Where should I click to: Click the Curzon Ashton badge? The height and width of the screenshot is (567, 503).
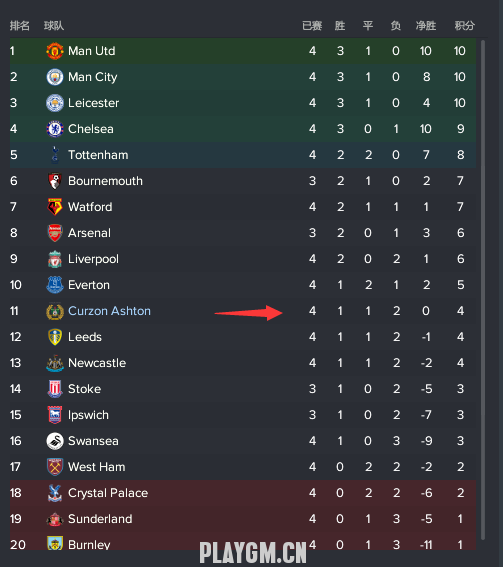(x=55, y=311)
